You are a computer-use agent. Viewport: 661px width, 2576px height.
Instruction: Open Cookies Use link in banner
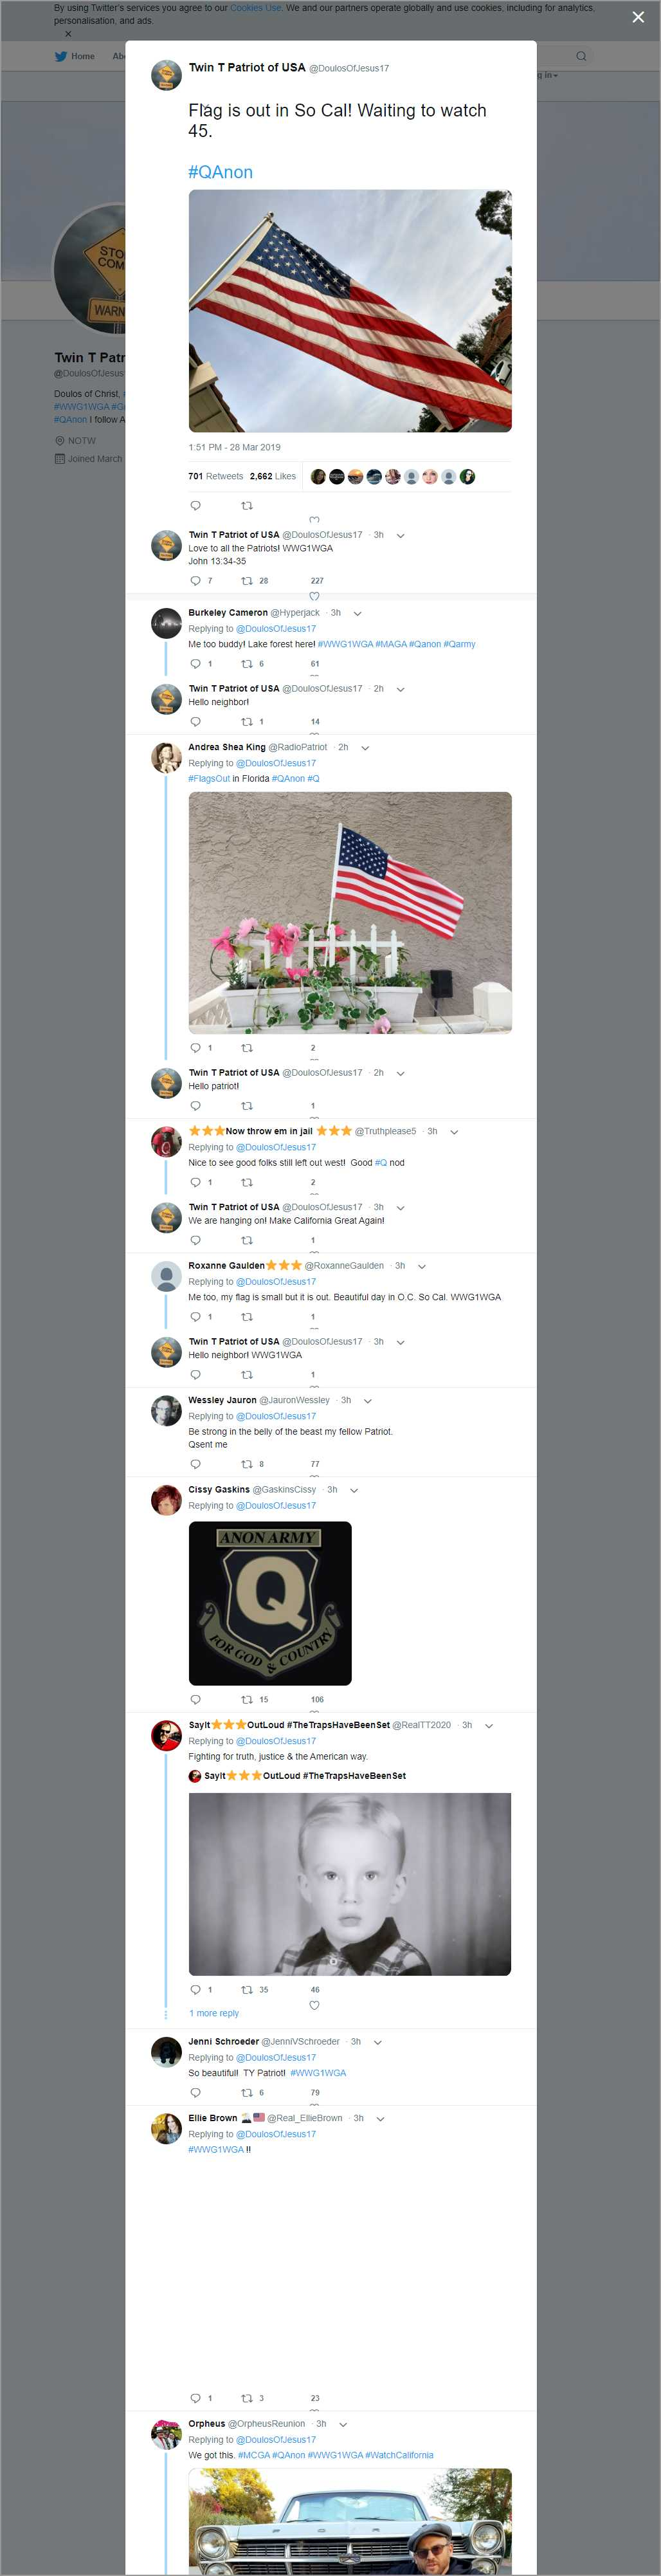click(255, 8)
